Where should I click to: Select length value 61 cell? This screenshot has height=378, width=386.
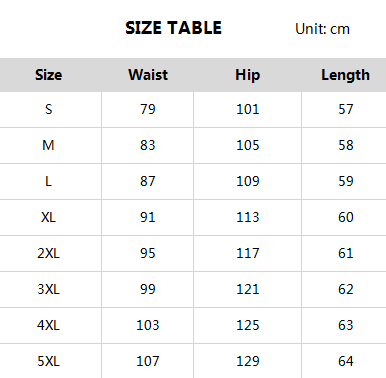click(x=346, y=253)
